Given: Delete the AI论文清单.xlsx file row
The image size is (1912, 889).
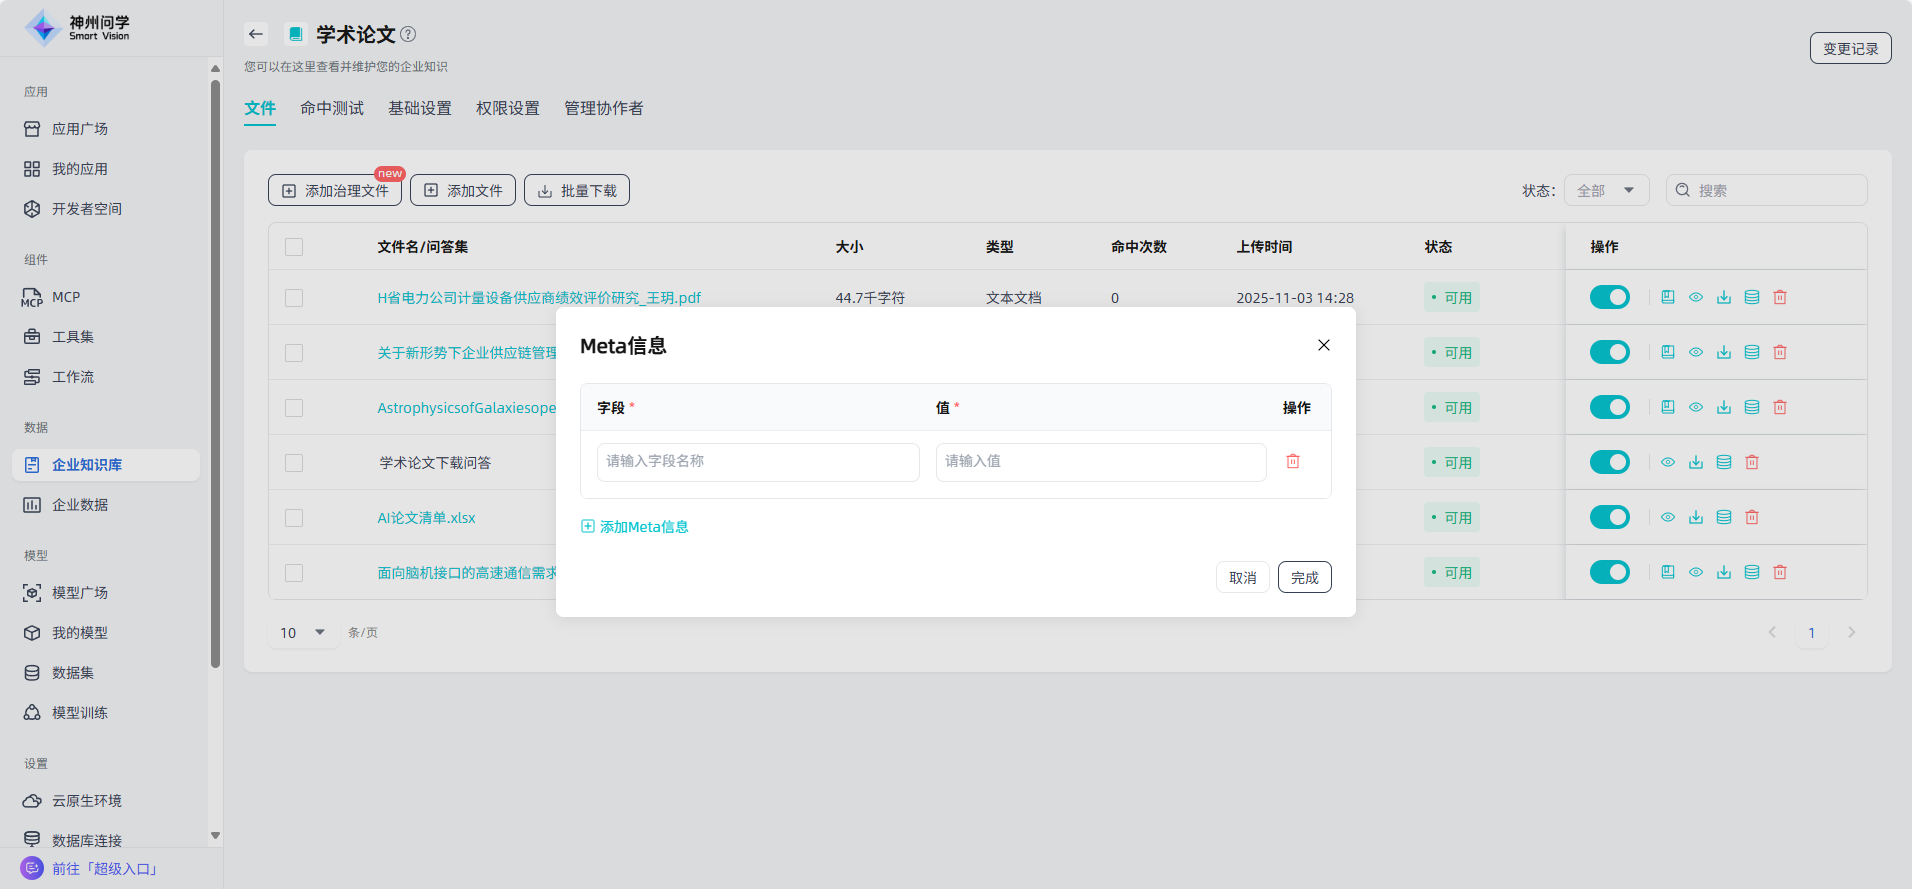Looking at the screenshot, I should 1752,517.
